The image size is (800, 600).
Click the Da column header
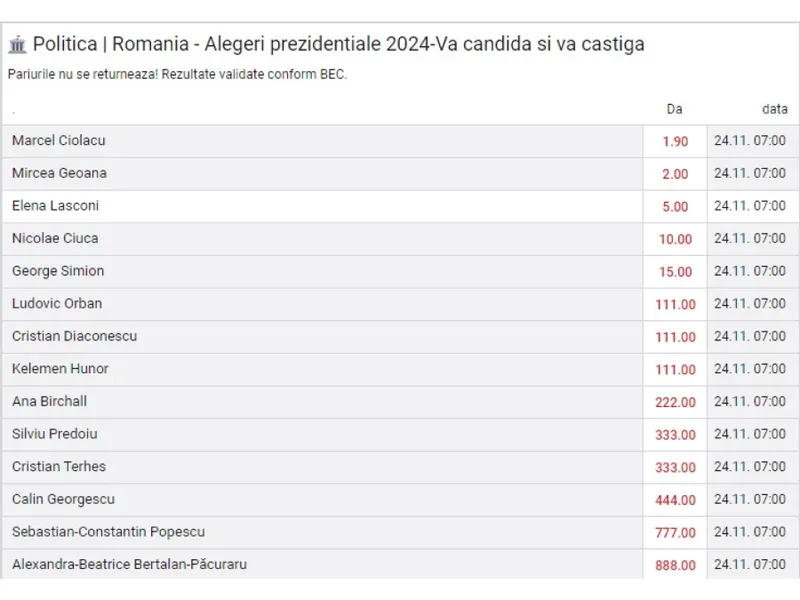coord(674,109)
